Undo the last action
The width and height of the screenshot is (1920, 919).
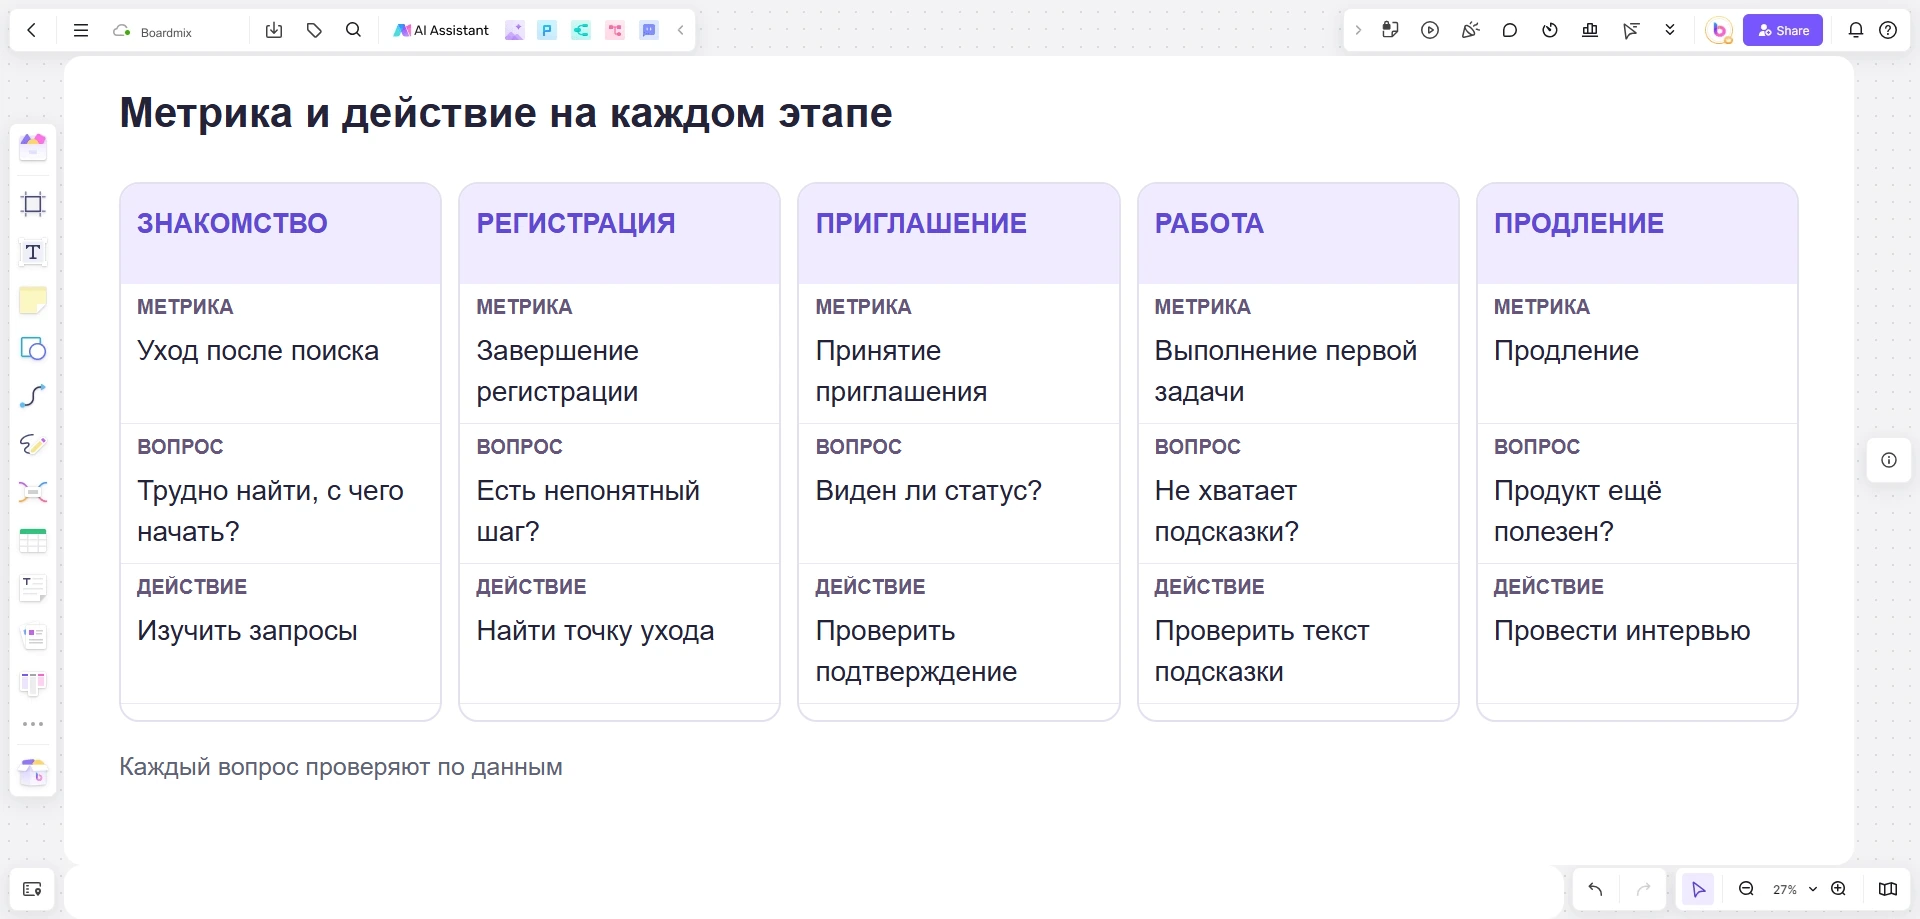coord(1595,889)
